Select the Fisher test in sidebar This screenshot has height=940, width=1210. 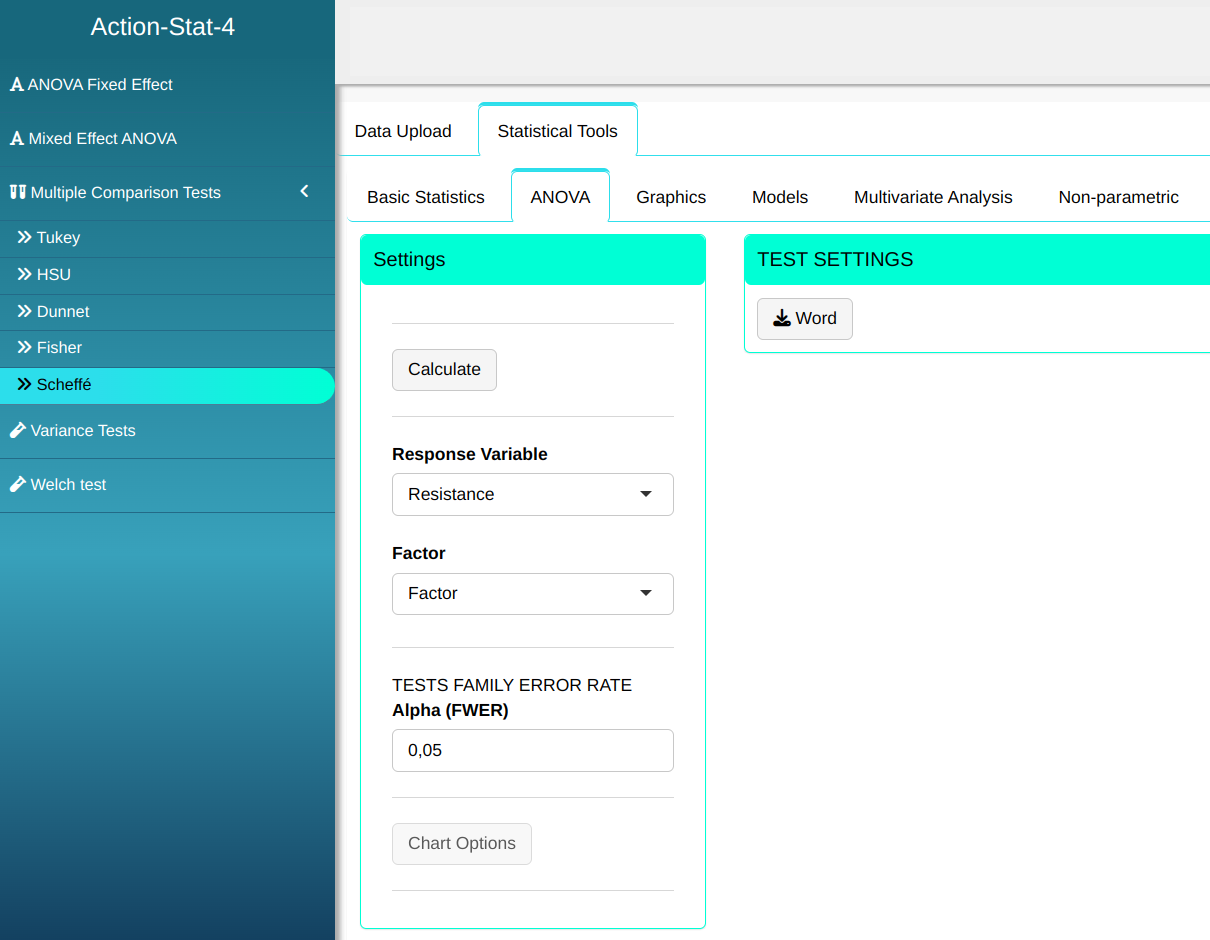click(x=59, y=347)
